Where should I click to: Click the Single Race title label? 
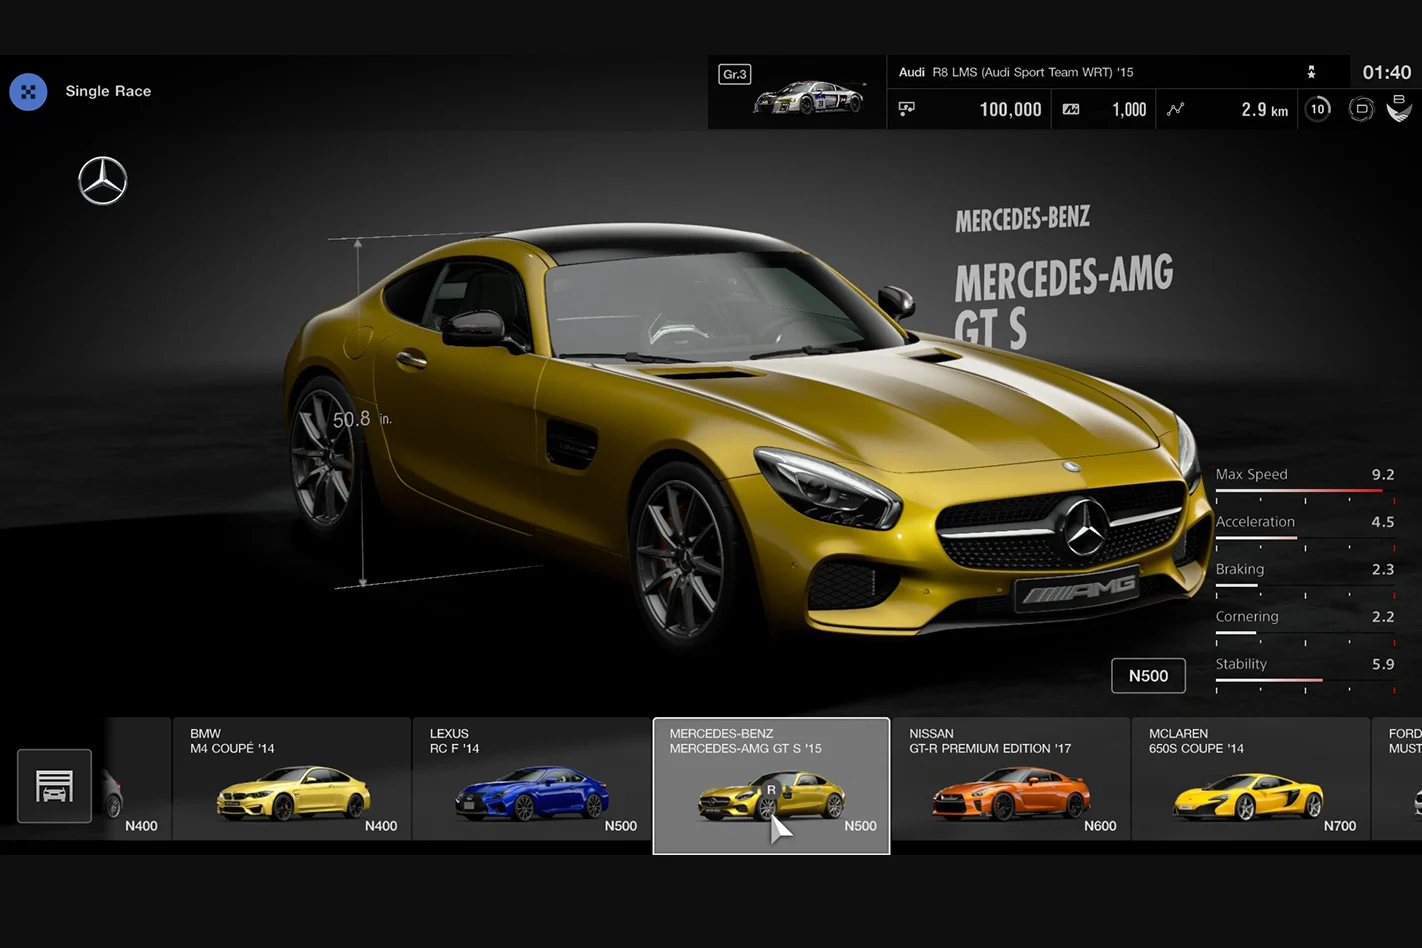[x=108, y=91]
